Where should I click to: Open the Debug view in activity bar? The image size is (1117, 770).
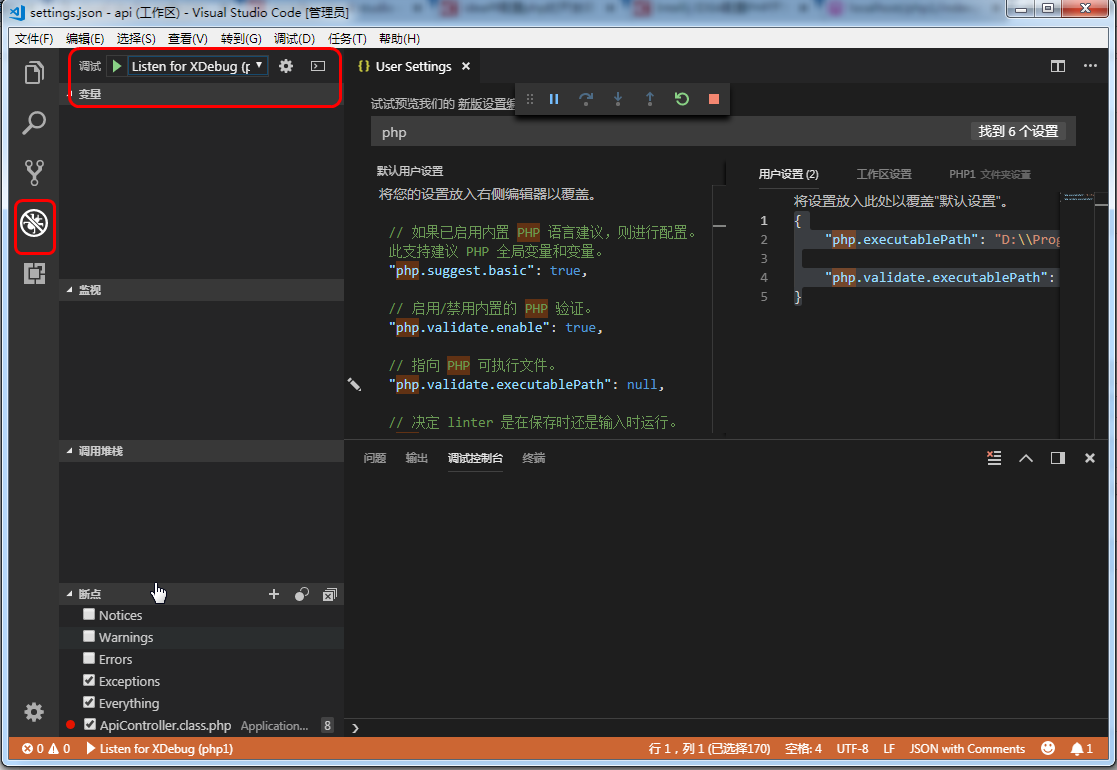click(x=34, y=224)
